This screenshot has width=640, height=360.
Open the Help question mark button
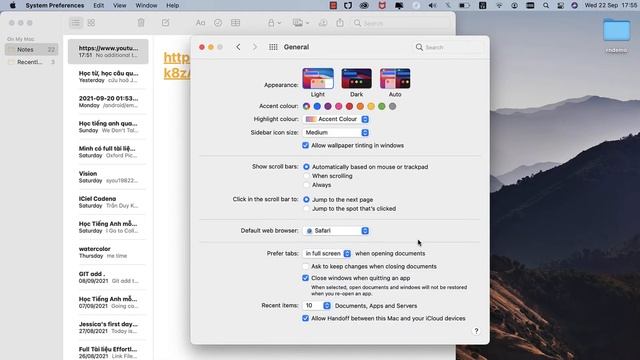(476, 331)
